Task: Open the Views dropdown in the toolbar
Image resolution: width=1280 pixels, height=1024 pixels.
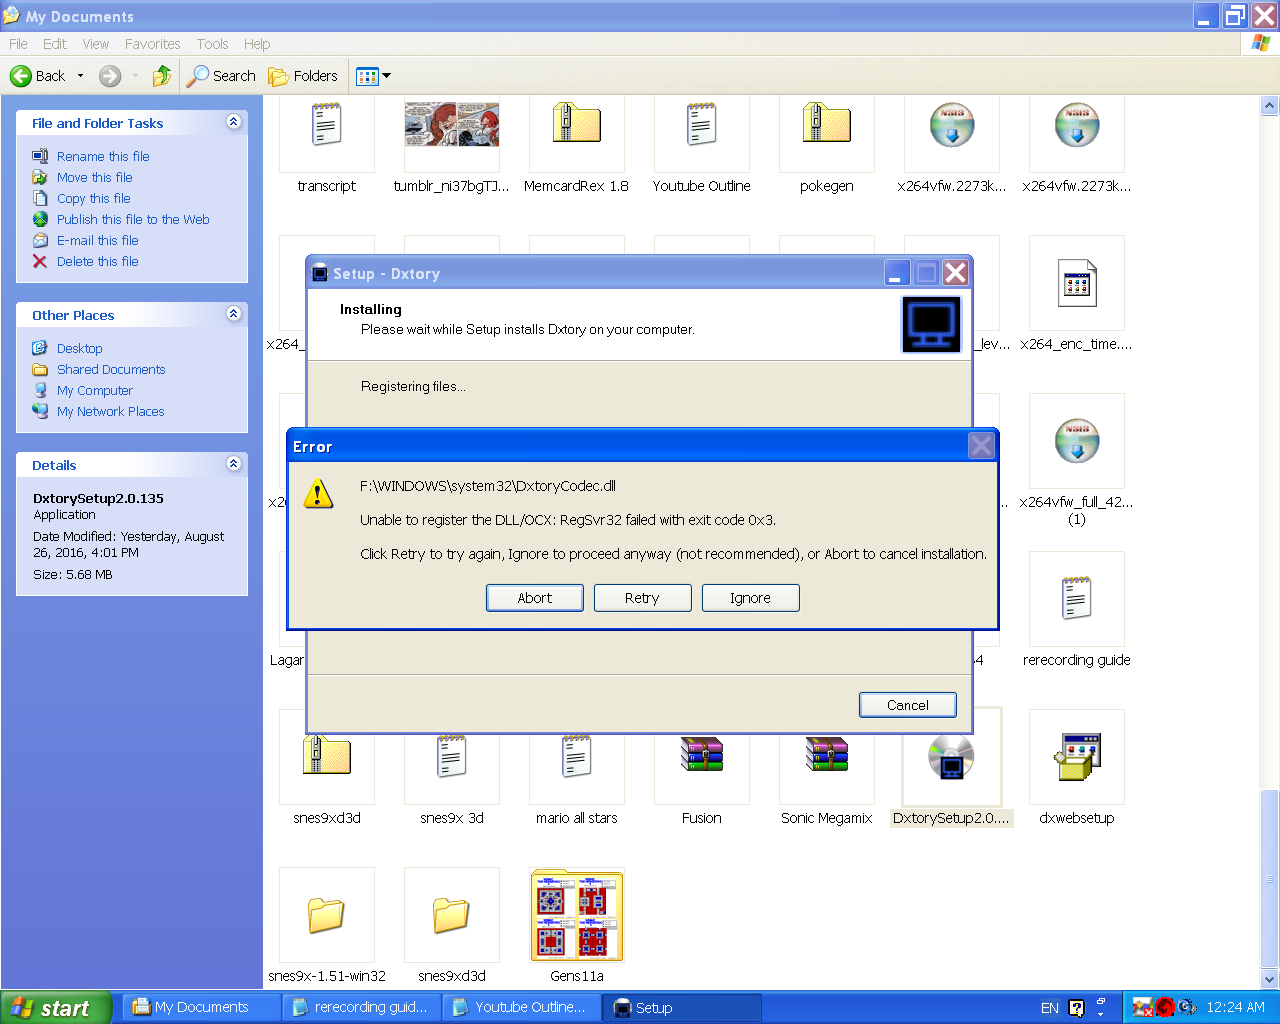Action: pos(374,76)
